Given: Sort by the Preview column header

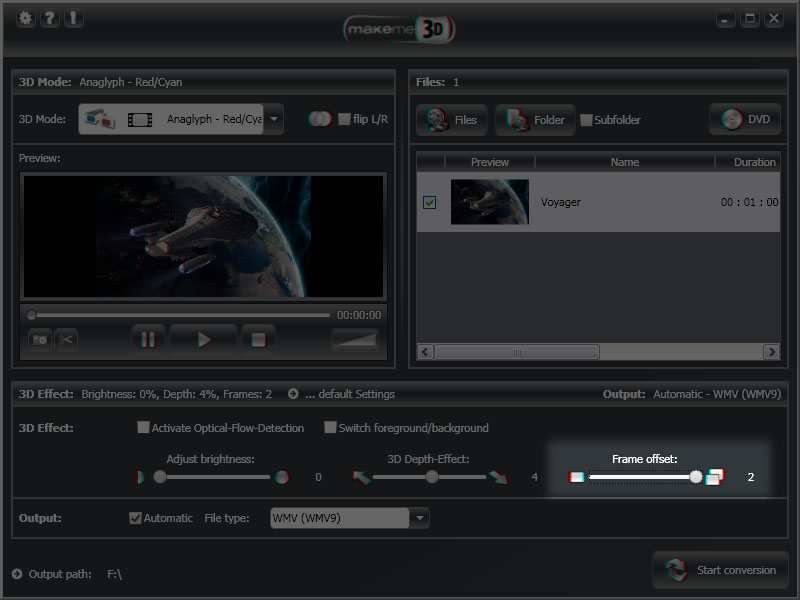Looking at the screenshot, I should point(490,162).
